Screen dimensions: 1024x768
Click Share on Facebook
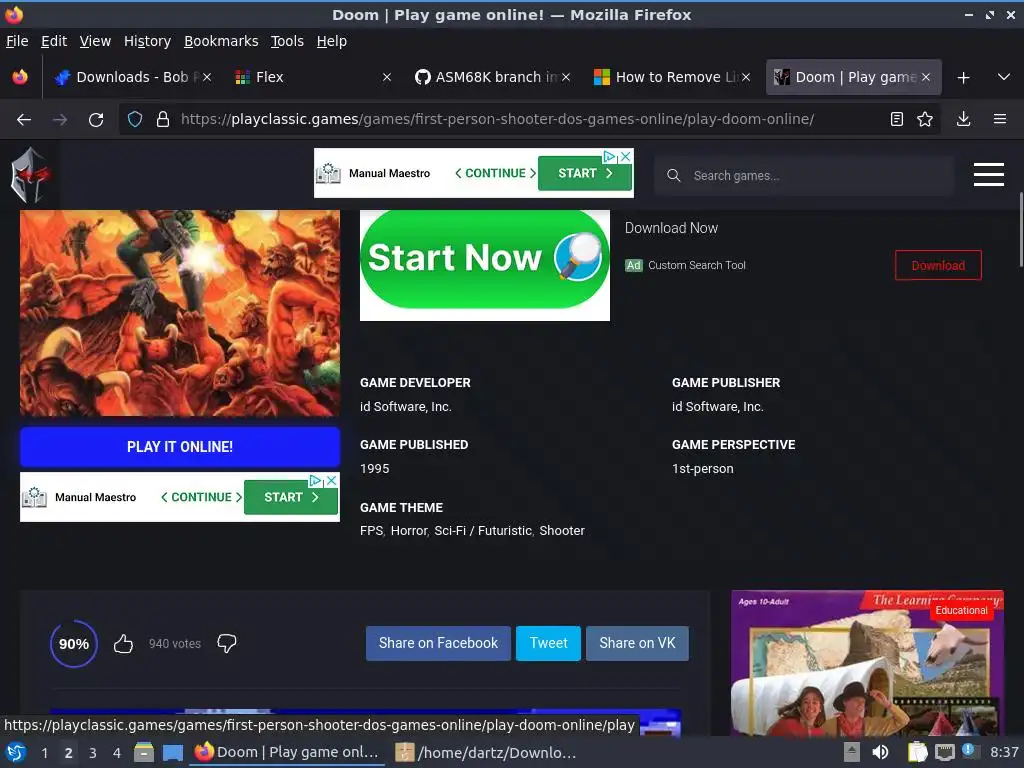[x=438, y=643]
